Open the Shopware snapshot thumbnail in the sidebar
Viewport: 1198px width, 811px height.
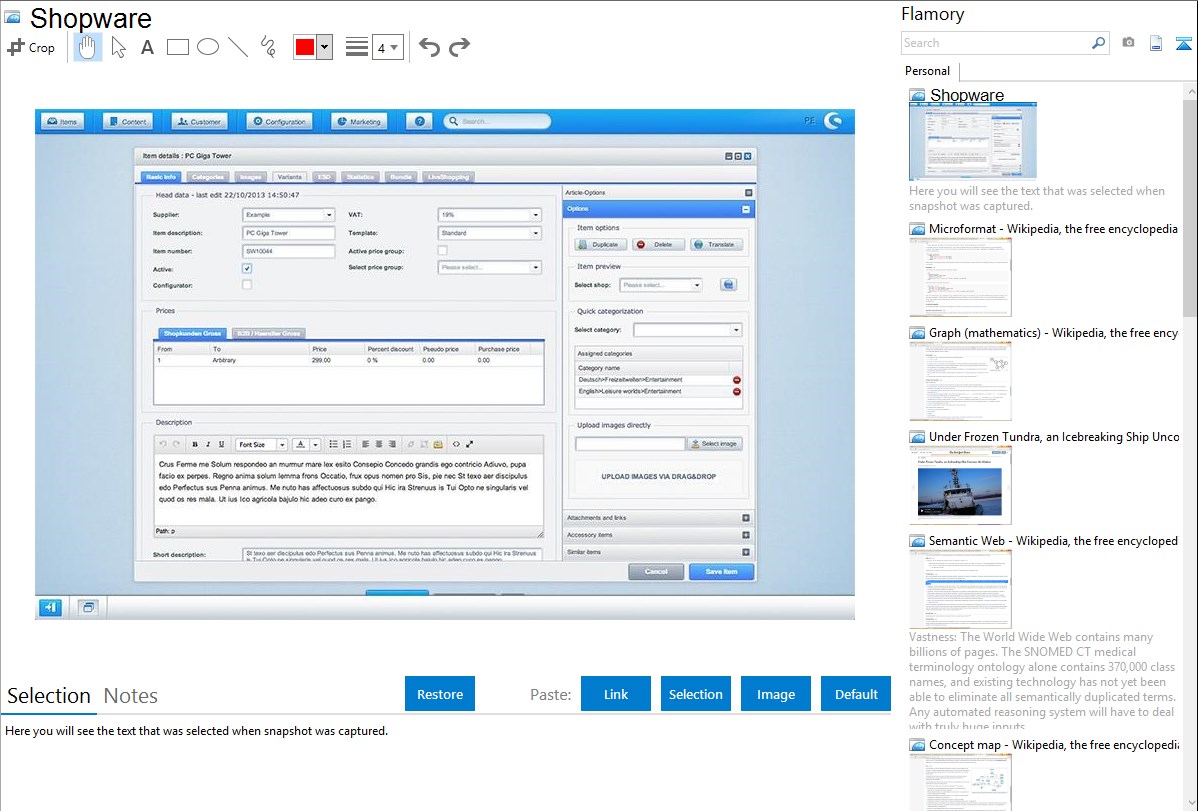973,141
